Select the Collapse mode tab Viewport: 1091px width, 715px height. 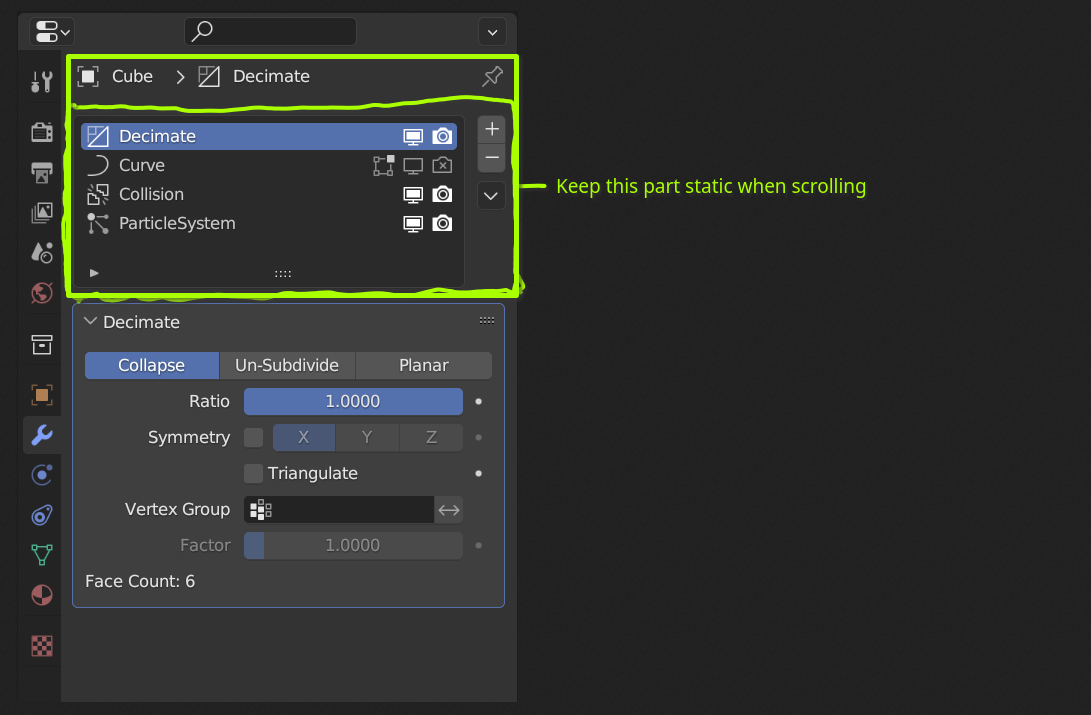click(x=152, y=365)
